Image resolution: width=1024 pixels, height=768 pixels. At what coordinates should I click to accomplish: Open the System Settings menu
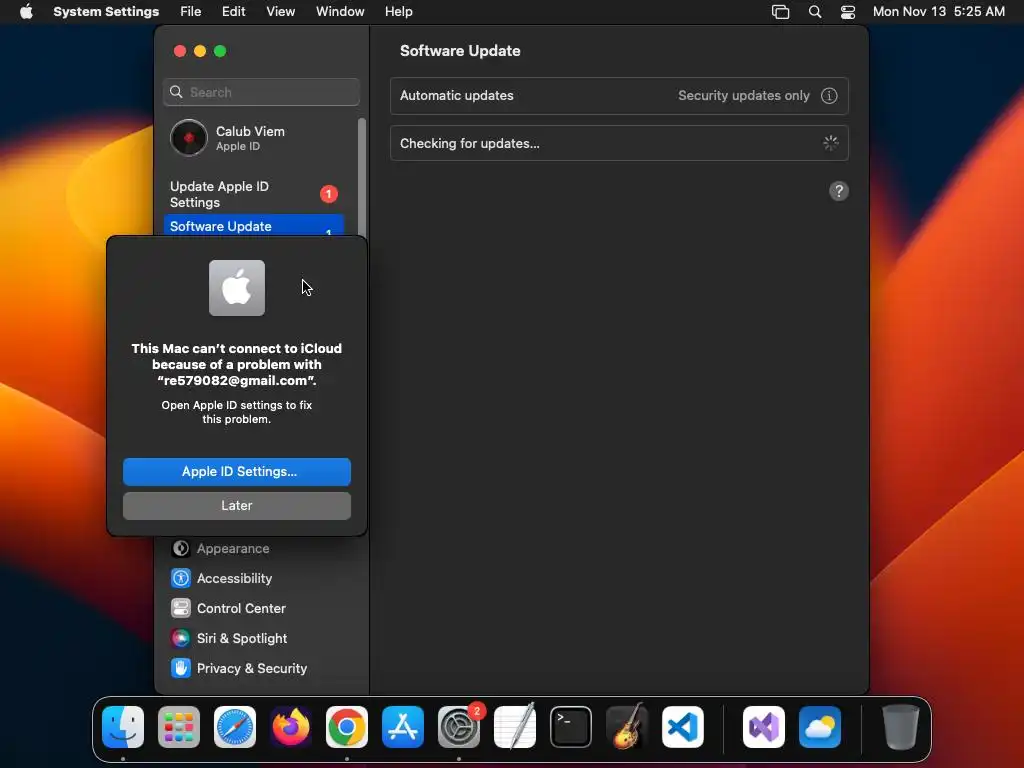106,11
